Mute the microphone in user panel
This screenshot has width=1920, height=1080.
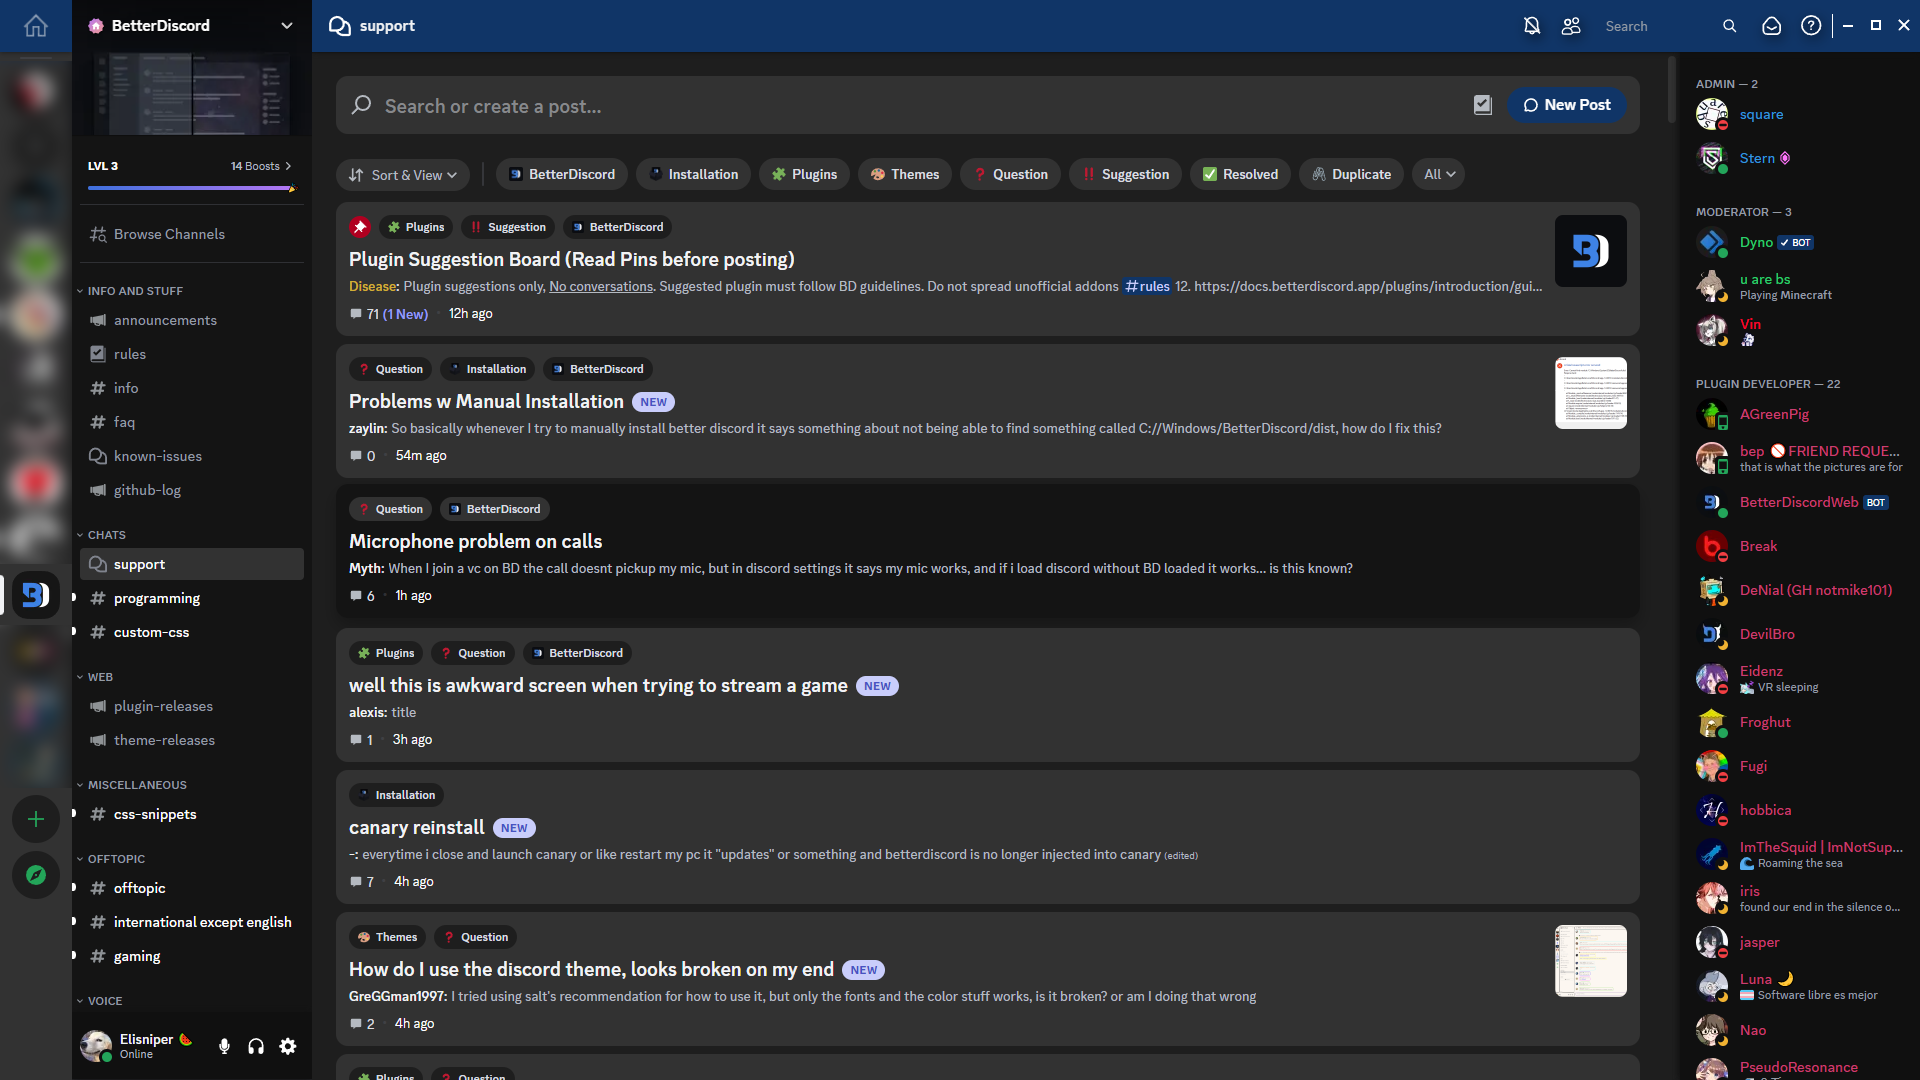click(224, 1046)
